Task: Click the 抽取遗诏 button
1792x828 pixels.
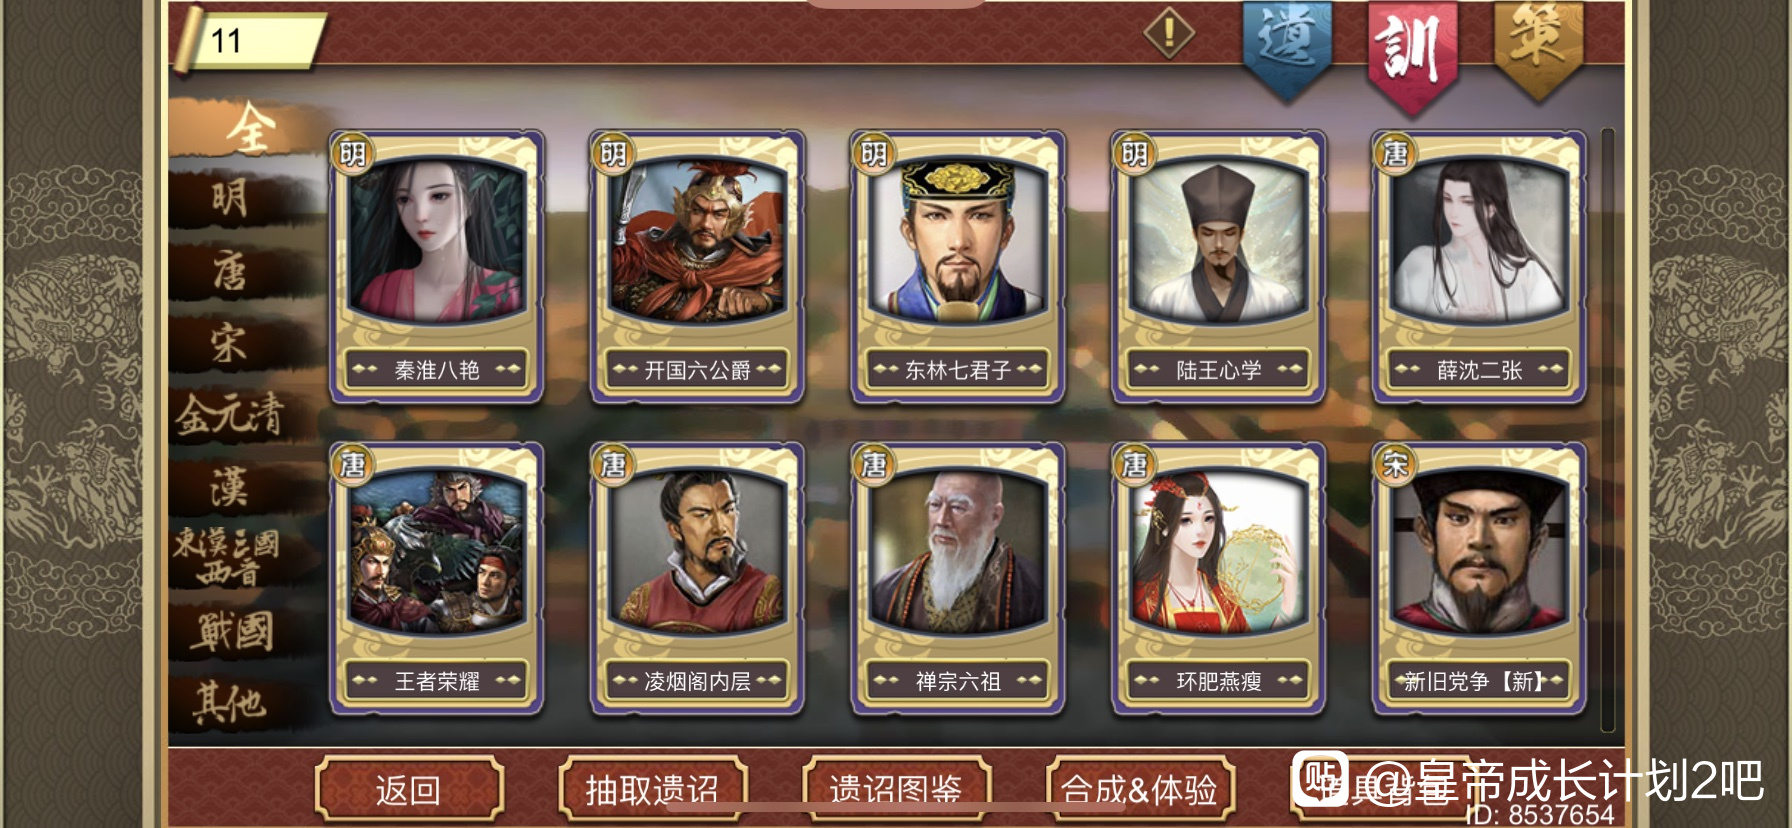Action: [x=653, y=790]
